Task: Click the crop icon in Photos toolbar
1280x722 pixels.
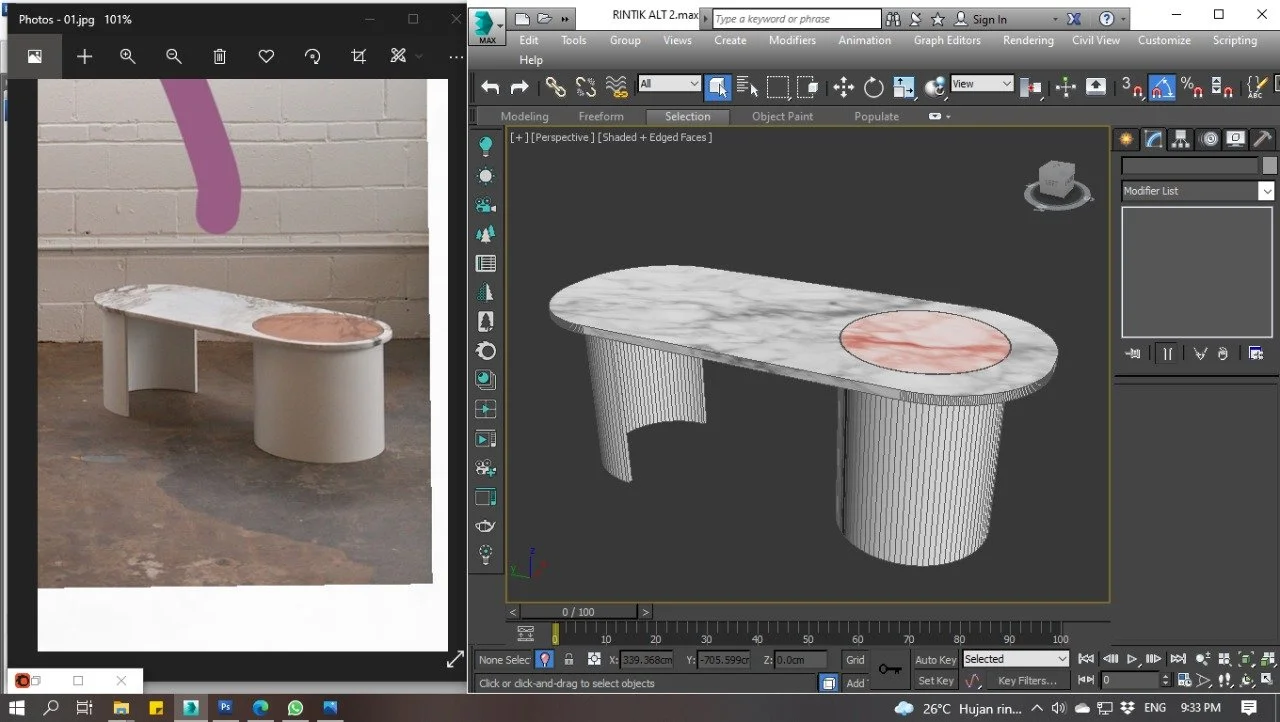Action: pos(358,57)
